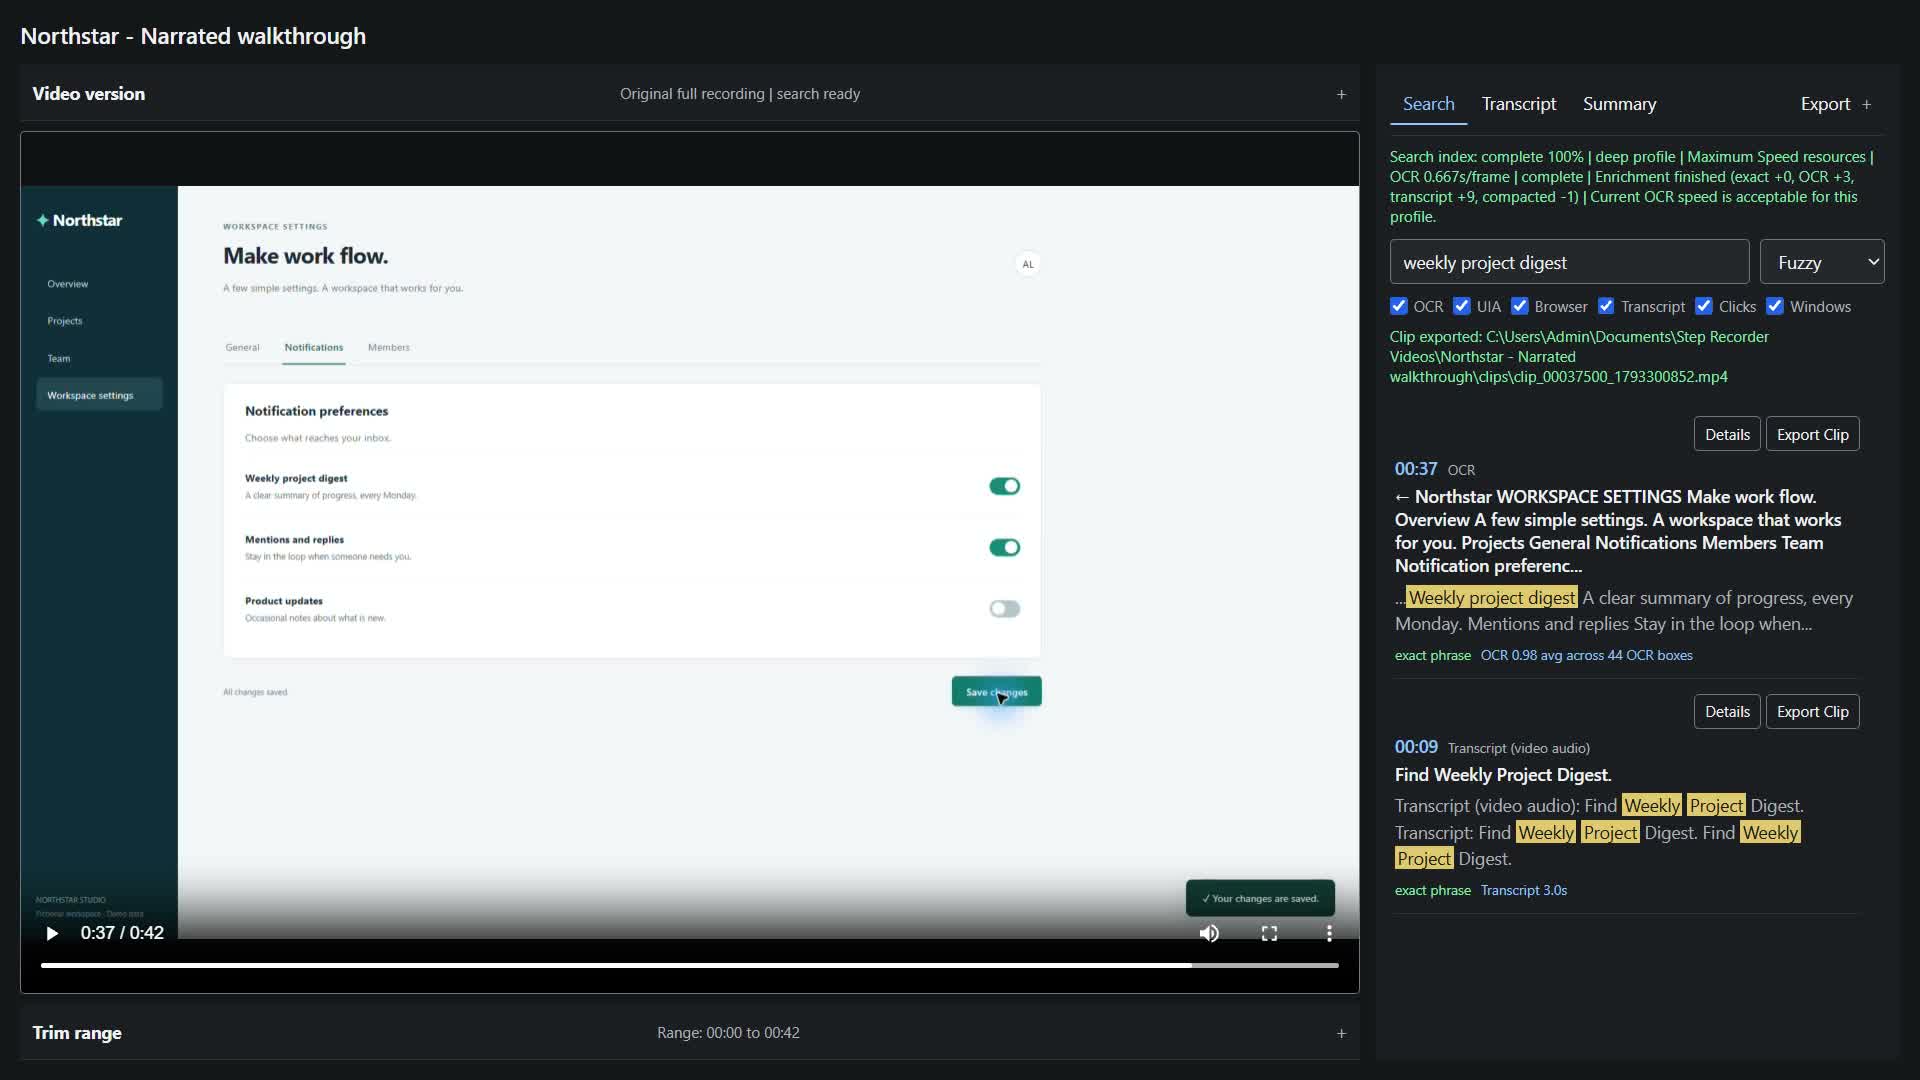
Task: Enter fullscreen video mode
Action: point(1269,933)
